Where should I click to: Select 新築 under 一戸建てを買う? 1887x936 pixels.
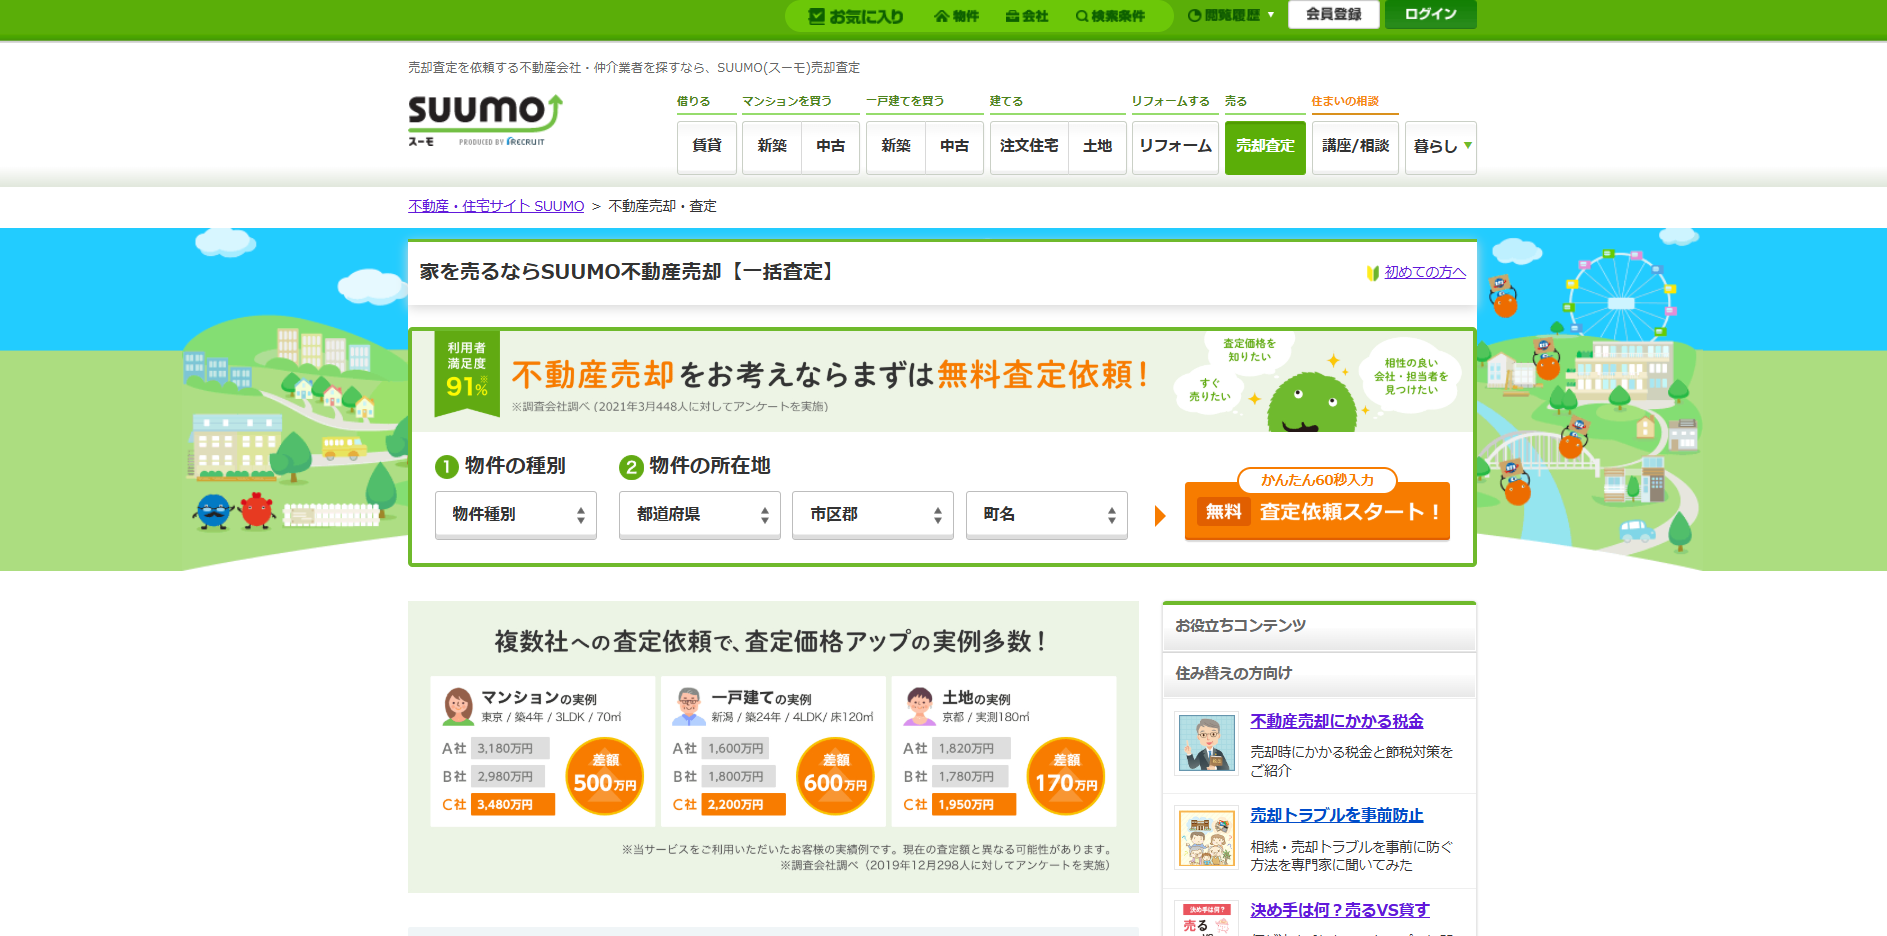[896, 147]
